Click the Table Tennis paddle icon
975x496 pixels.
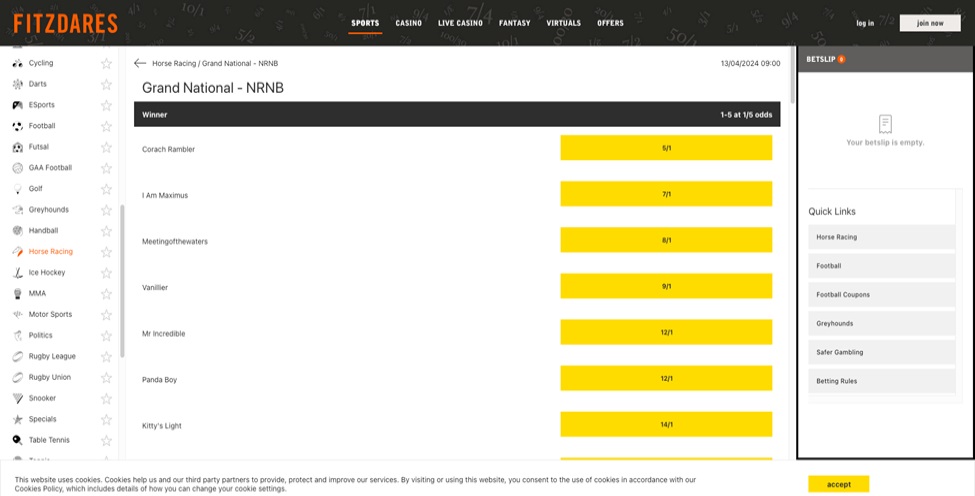point(18,440)
